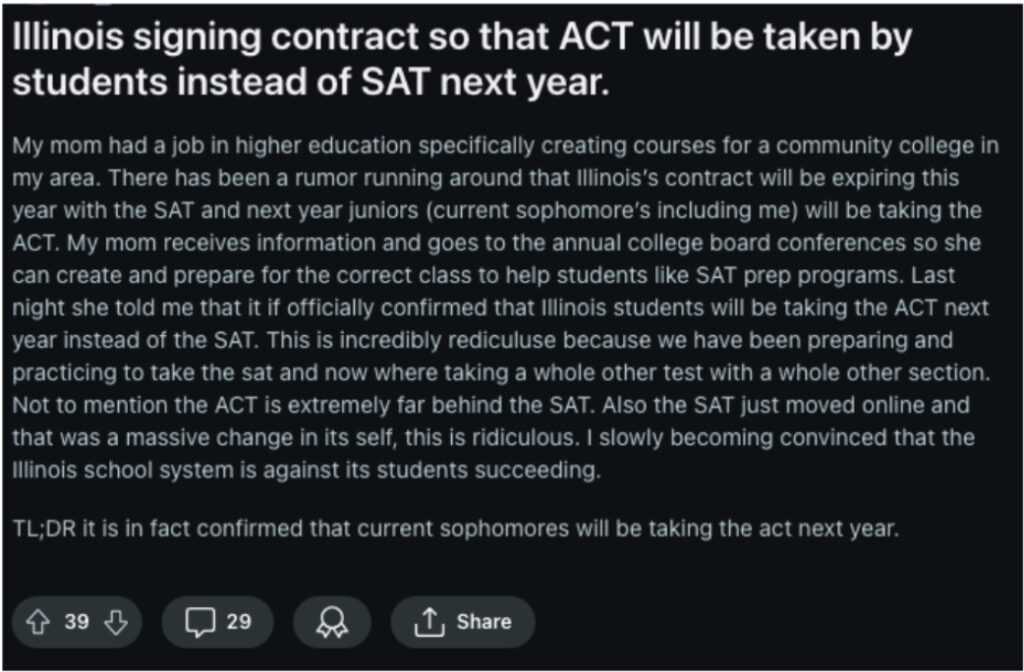Click the Share label text

(484, 622)
